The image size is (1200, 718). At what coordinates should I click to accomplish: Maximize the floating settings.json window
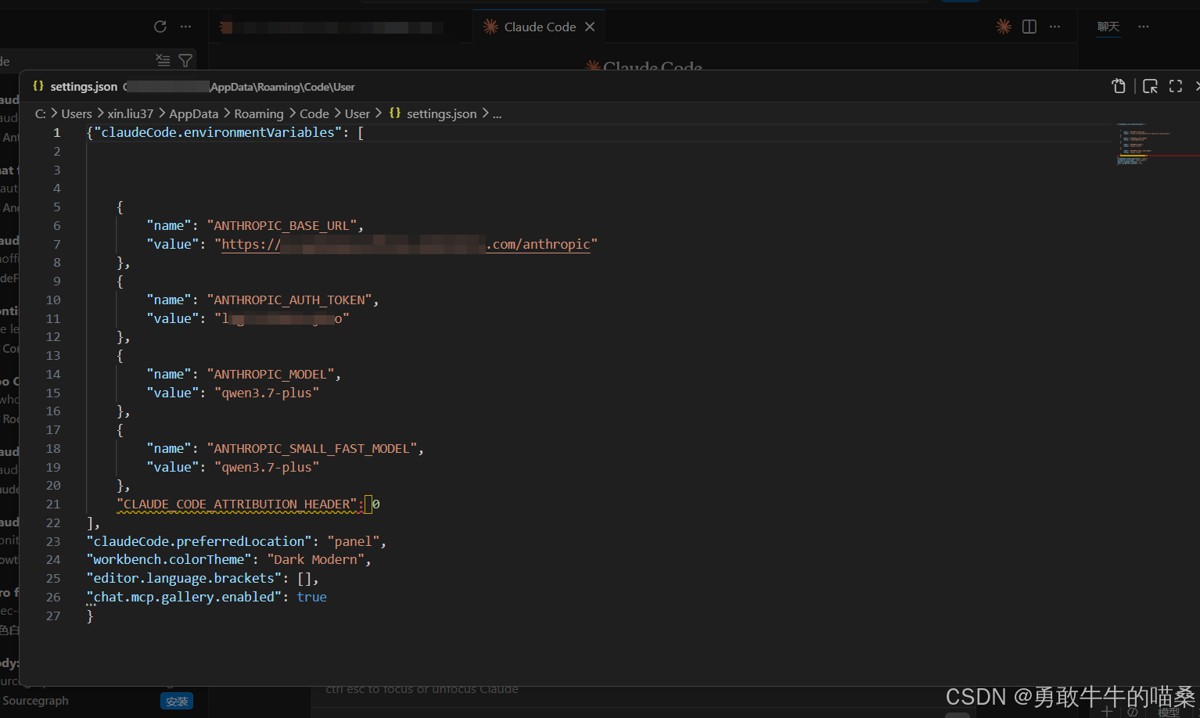1176,87
